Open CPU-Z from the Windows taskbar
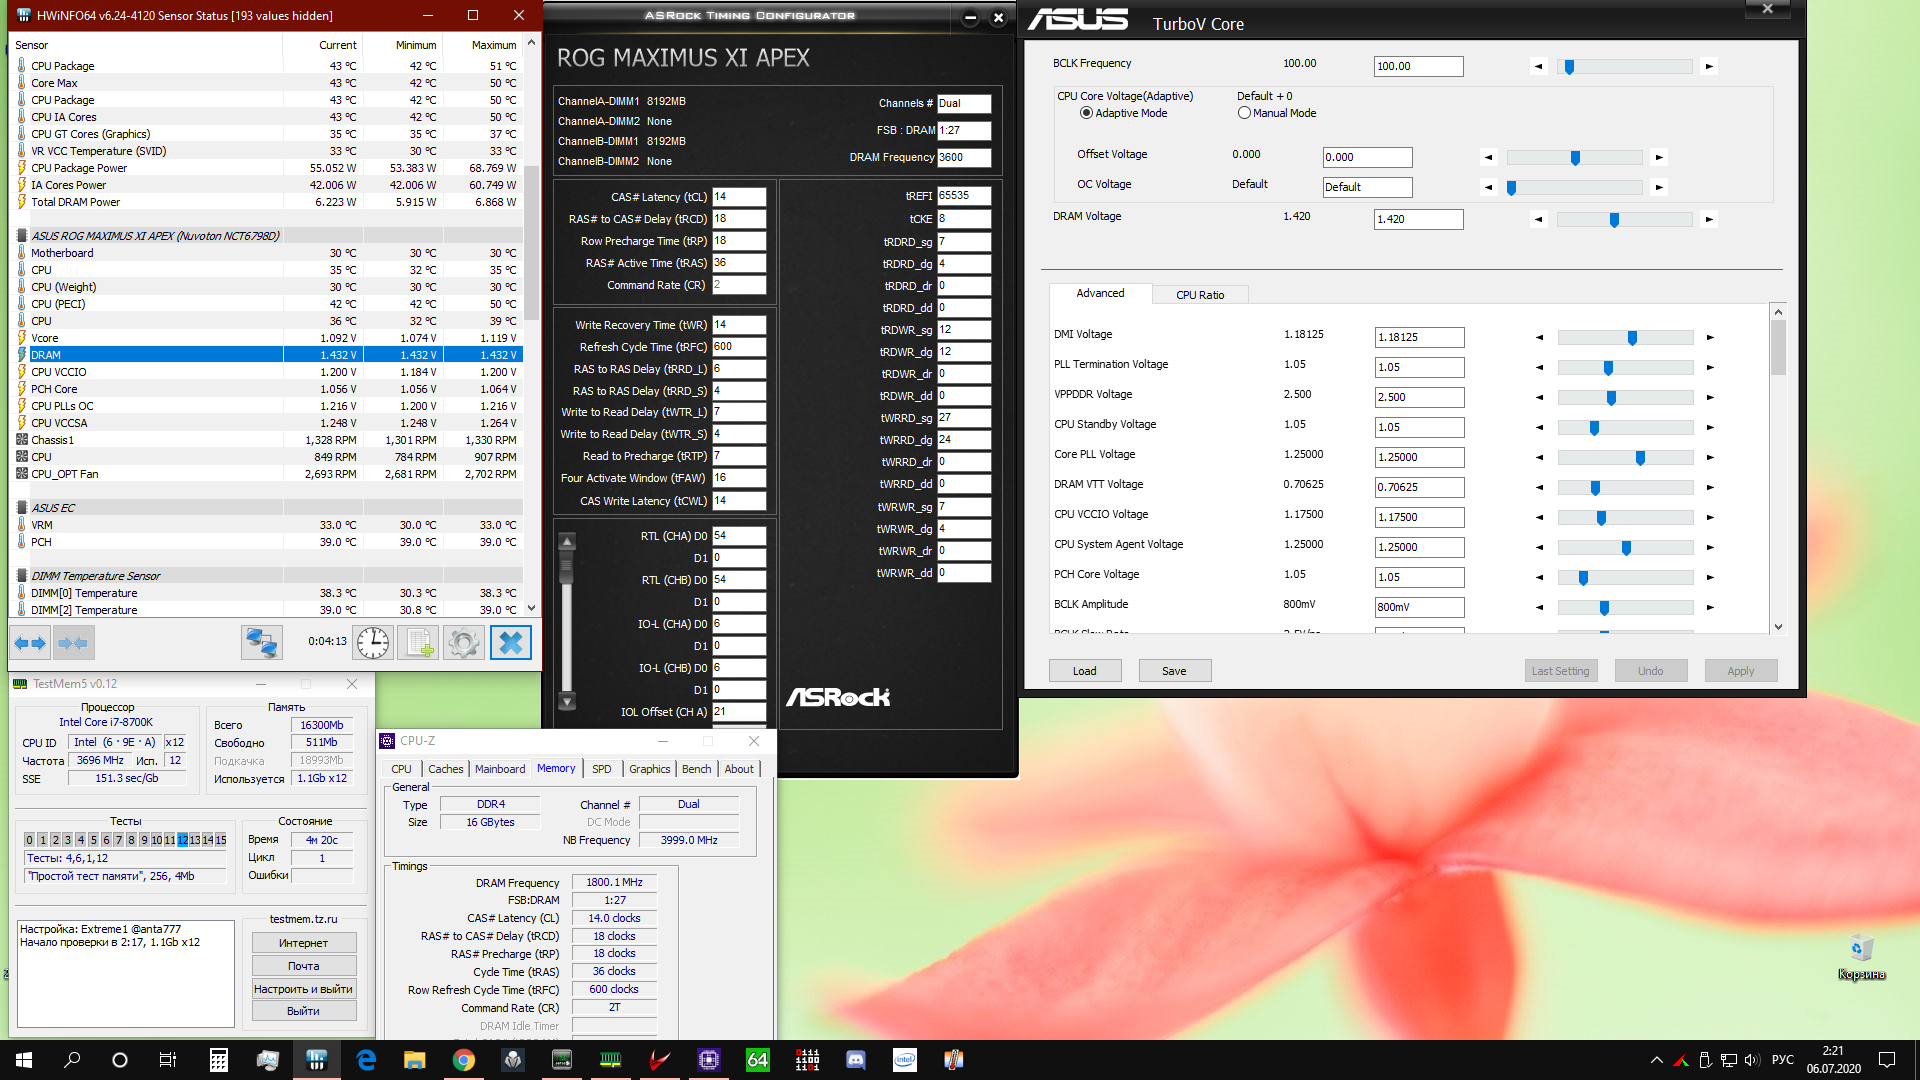Image resolution: width=1920 pixels, height=1080 pixels. [x=709, y=1060]
